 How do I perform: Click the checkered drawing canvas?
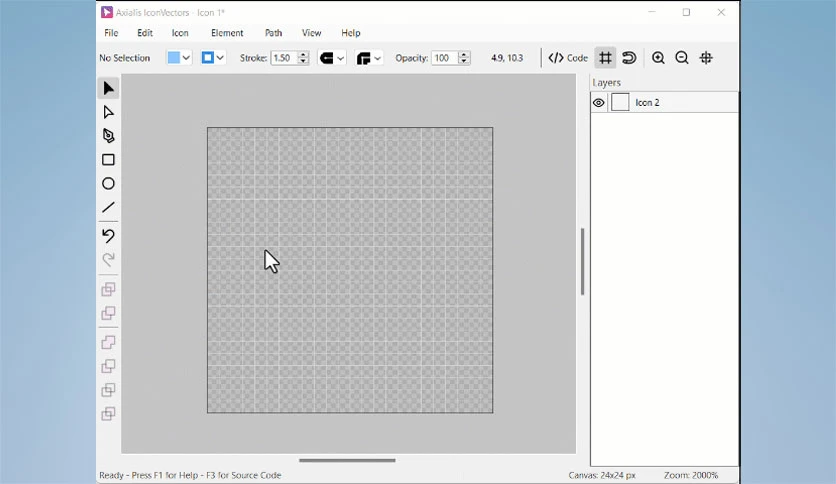point(350,270)
